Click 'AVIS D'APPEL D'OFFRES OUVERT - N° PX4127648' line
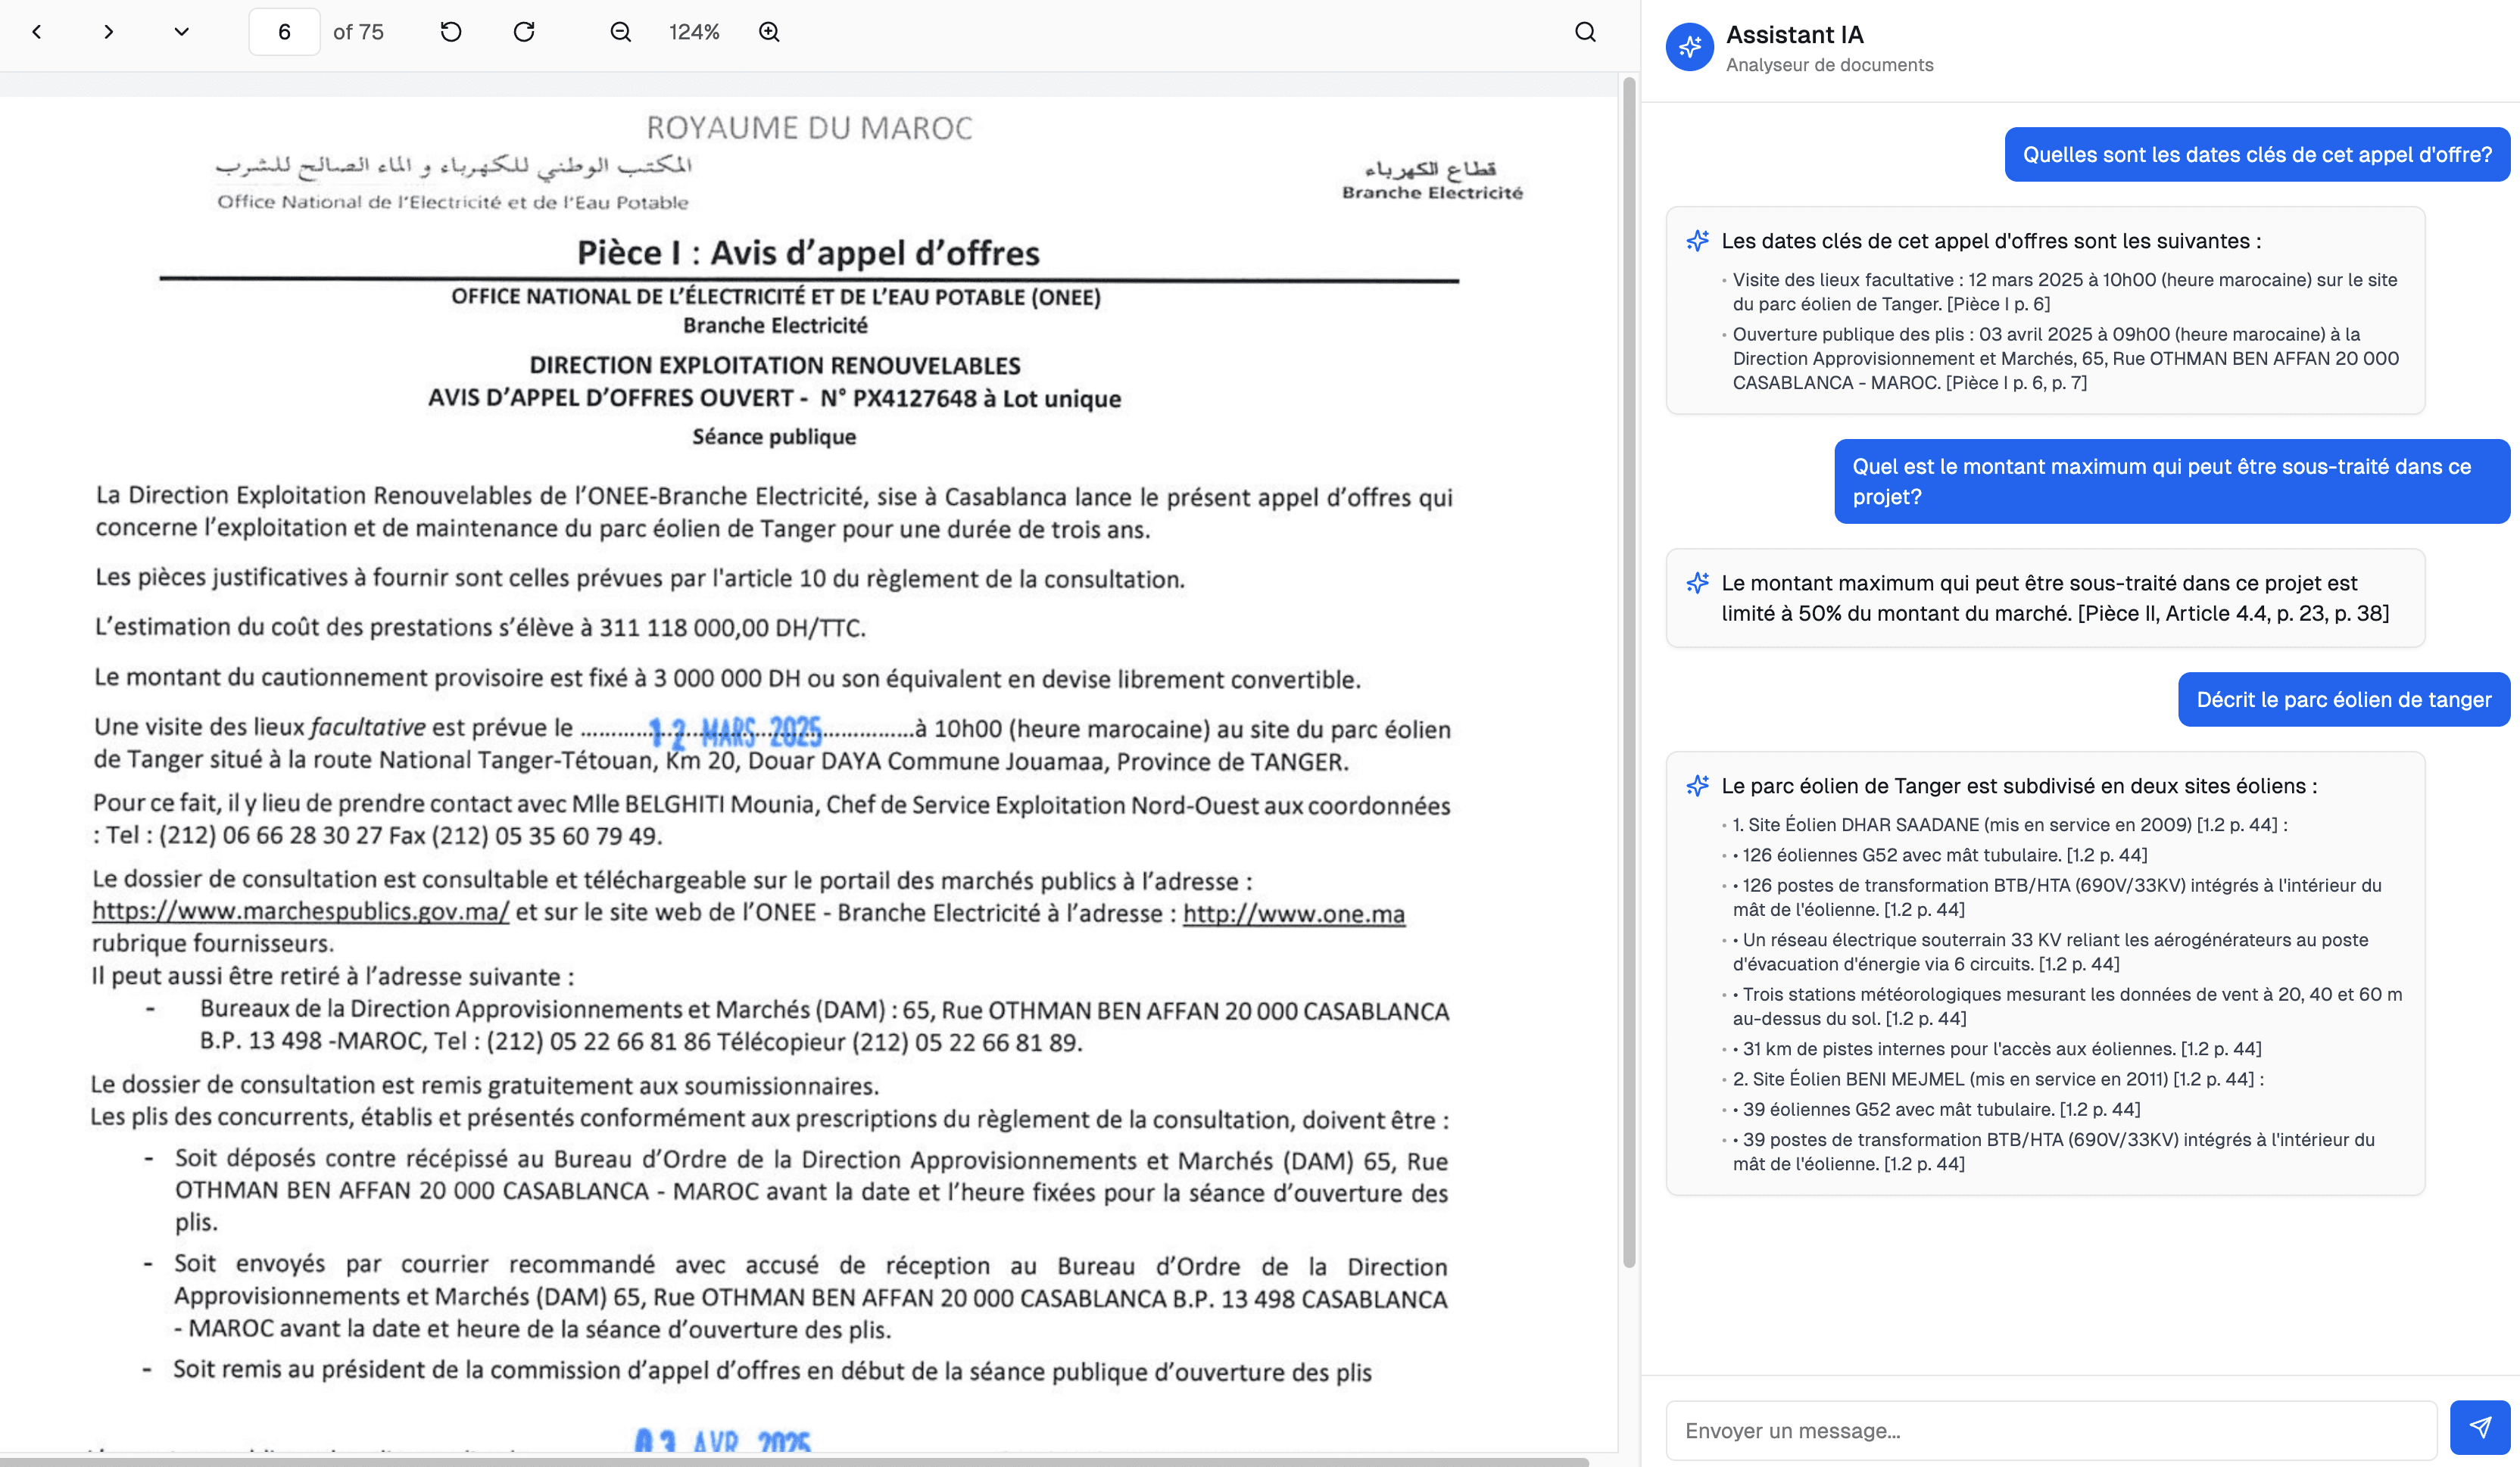The image size is (2520, 1467). [x=774, y=398]
